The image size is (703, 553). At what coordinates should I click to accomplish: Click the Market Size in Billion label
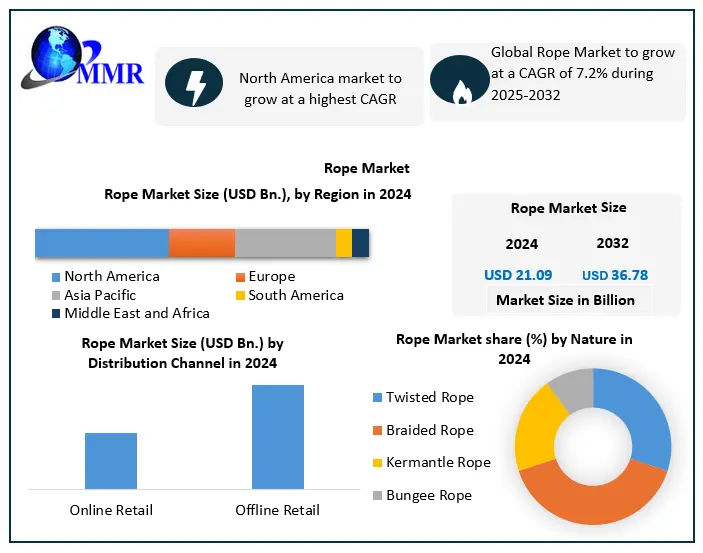[x=566, y=300]
